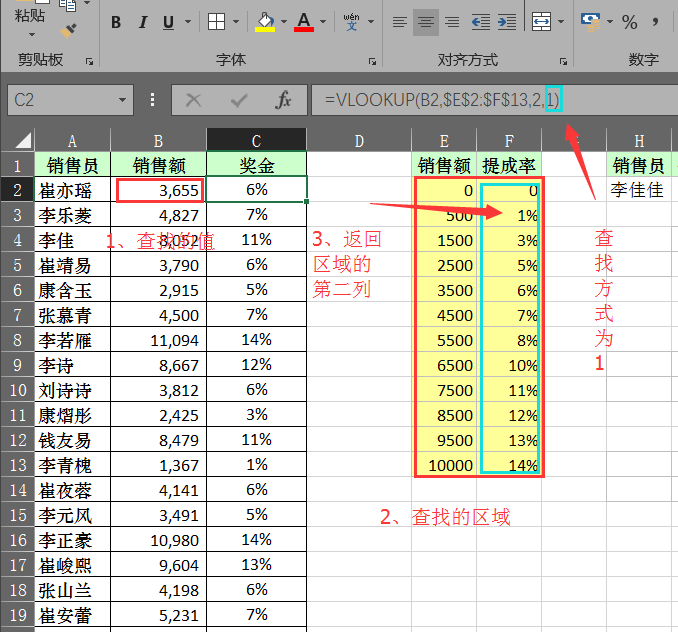Apply red font color

click(x=304, y=22)
